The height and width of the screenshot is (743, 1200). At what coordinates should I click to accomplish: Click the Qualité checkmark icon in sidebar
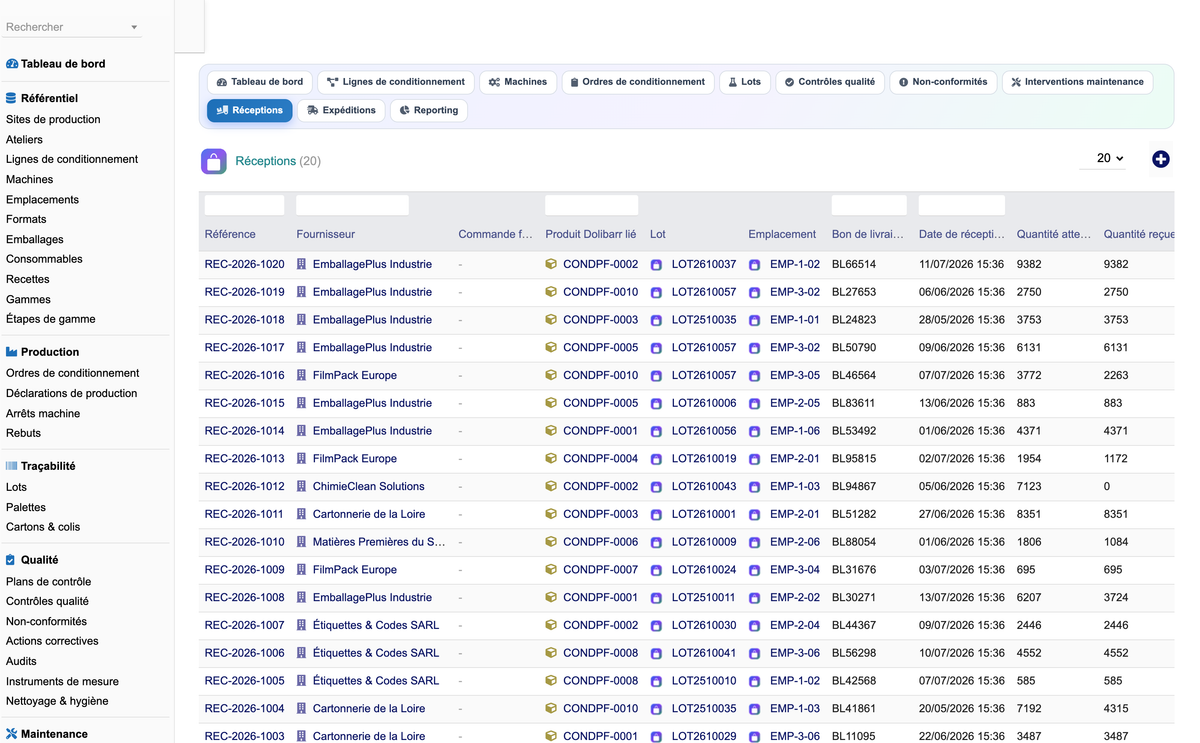point(11,560)
